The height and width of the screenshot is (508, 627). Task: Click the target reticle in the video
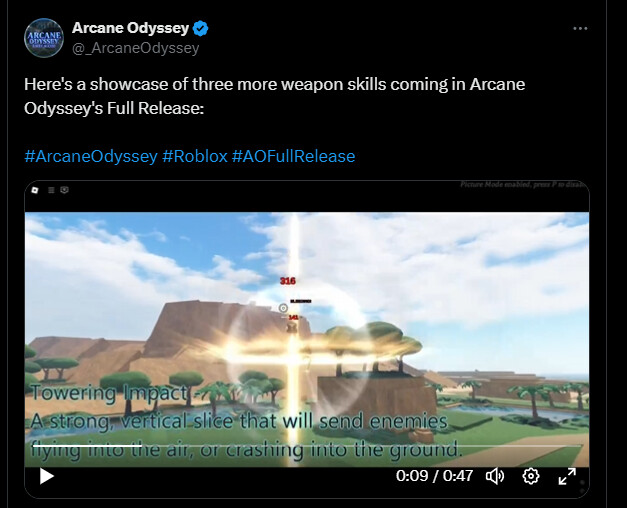(x=283, y=308)
